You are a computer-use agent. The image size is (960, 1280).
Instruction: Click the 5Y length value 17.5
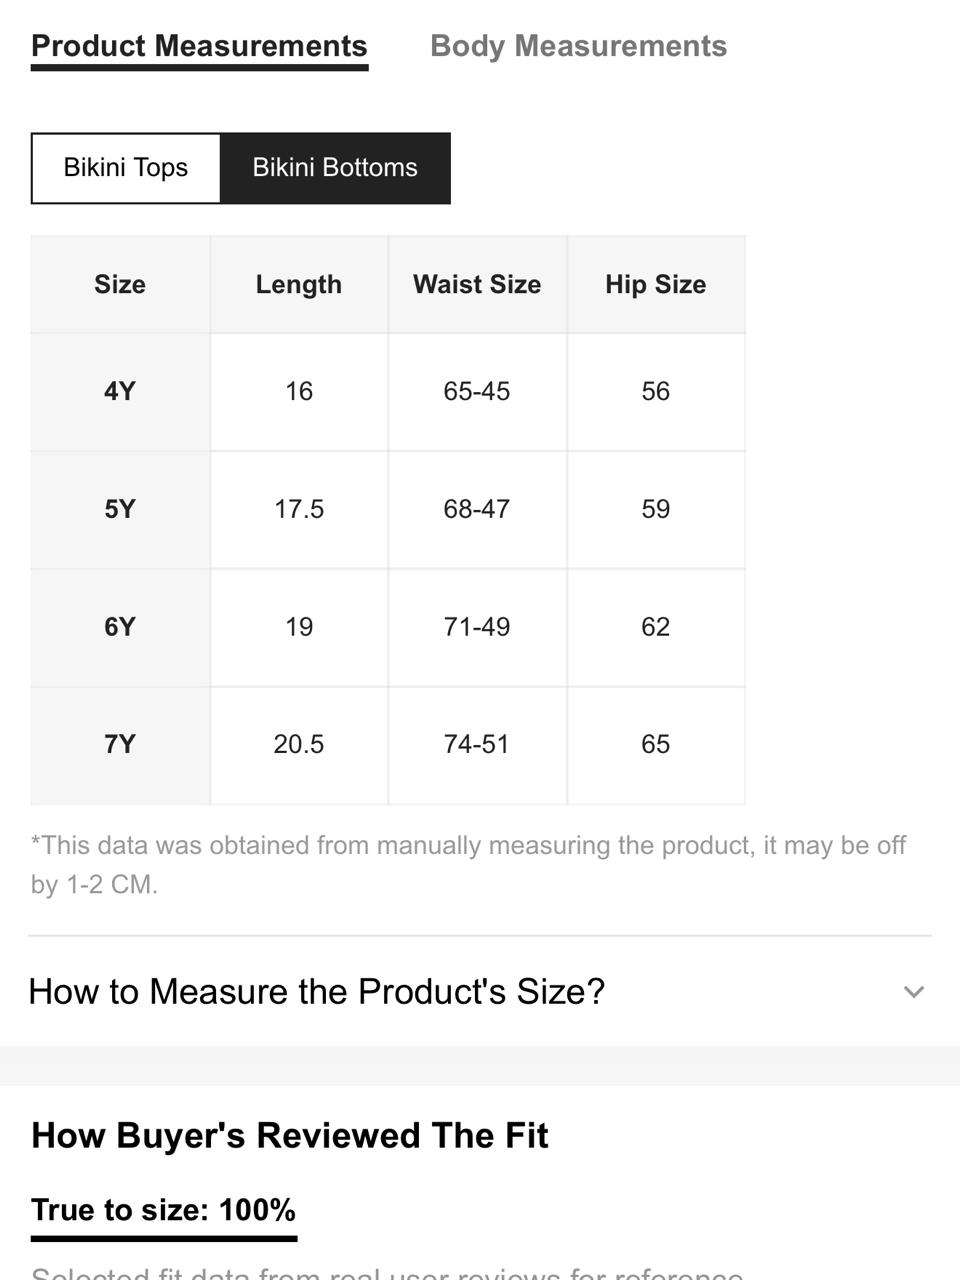[299, 510]
